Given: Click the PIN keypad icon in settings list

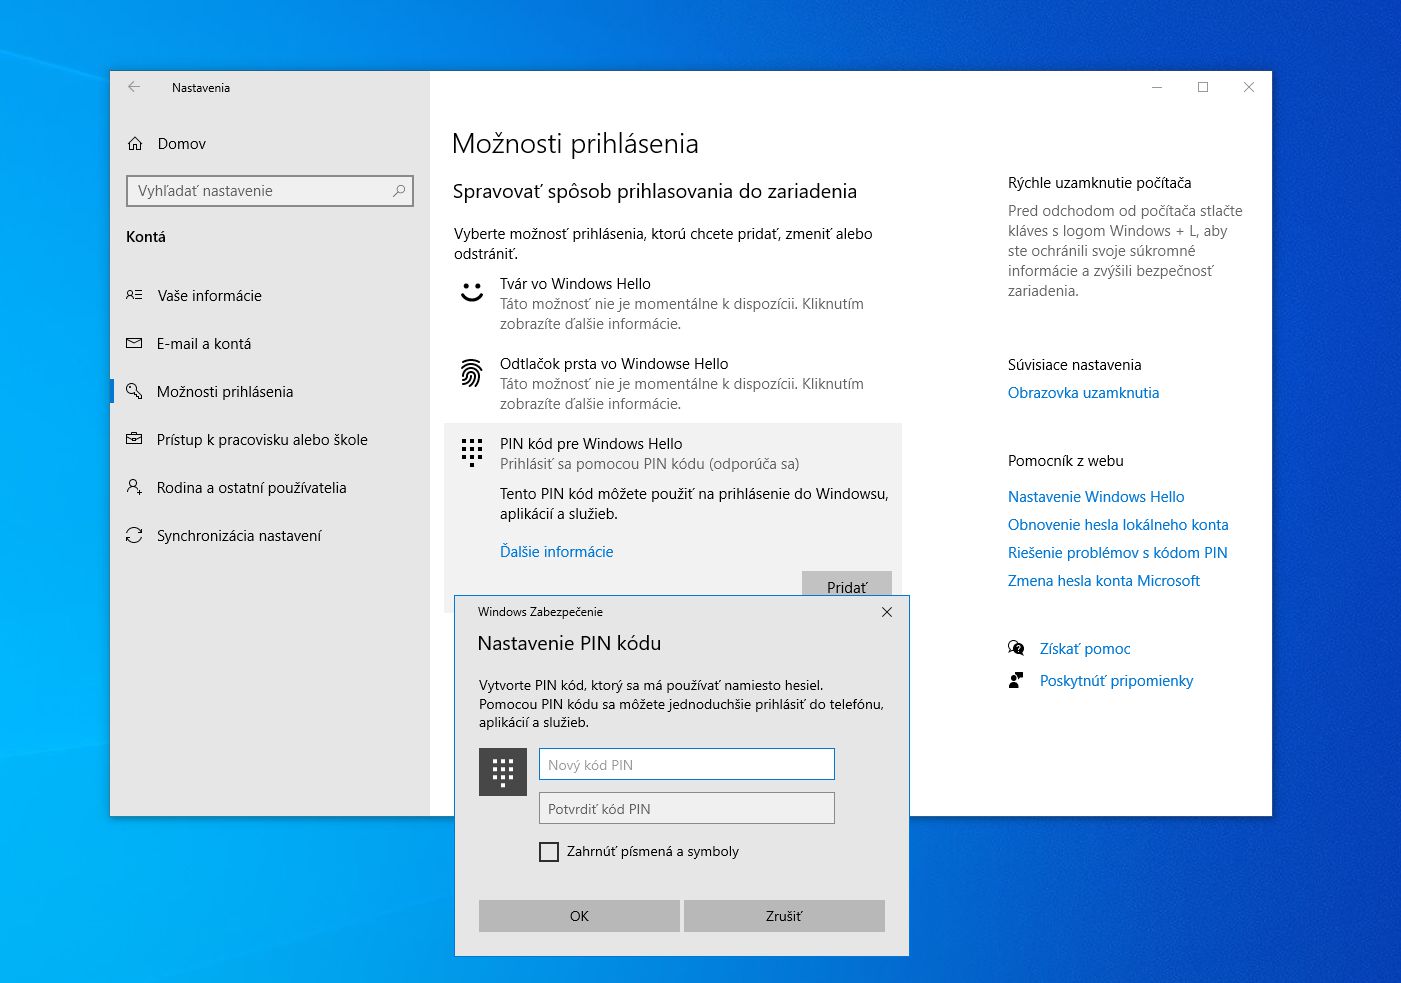Looking at the screenshot, I should tap(472, 452).
